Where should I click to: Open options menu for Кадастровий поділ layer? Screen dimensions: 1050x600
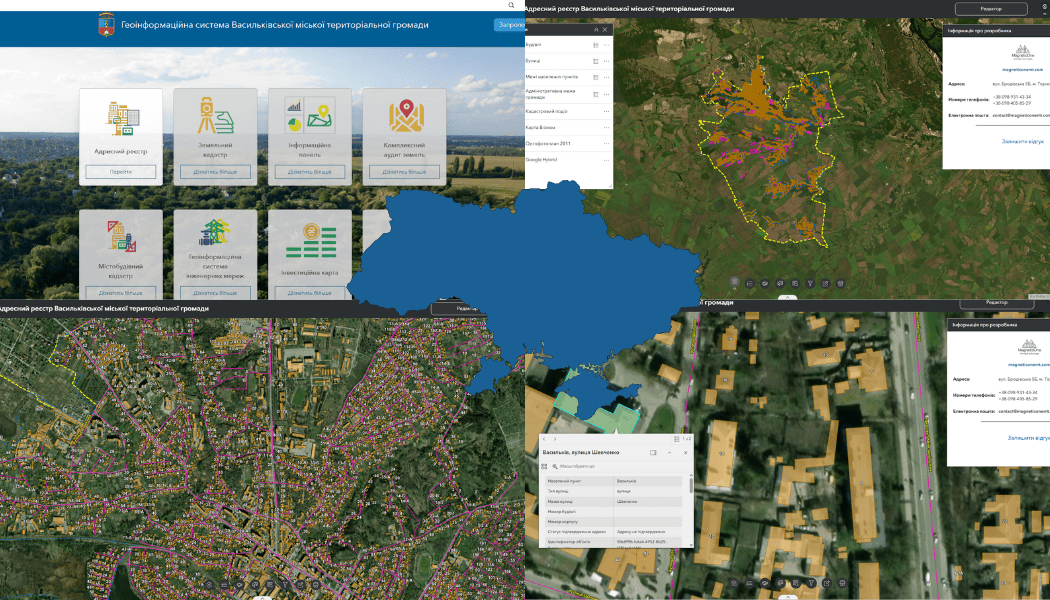607,111
